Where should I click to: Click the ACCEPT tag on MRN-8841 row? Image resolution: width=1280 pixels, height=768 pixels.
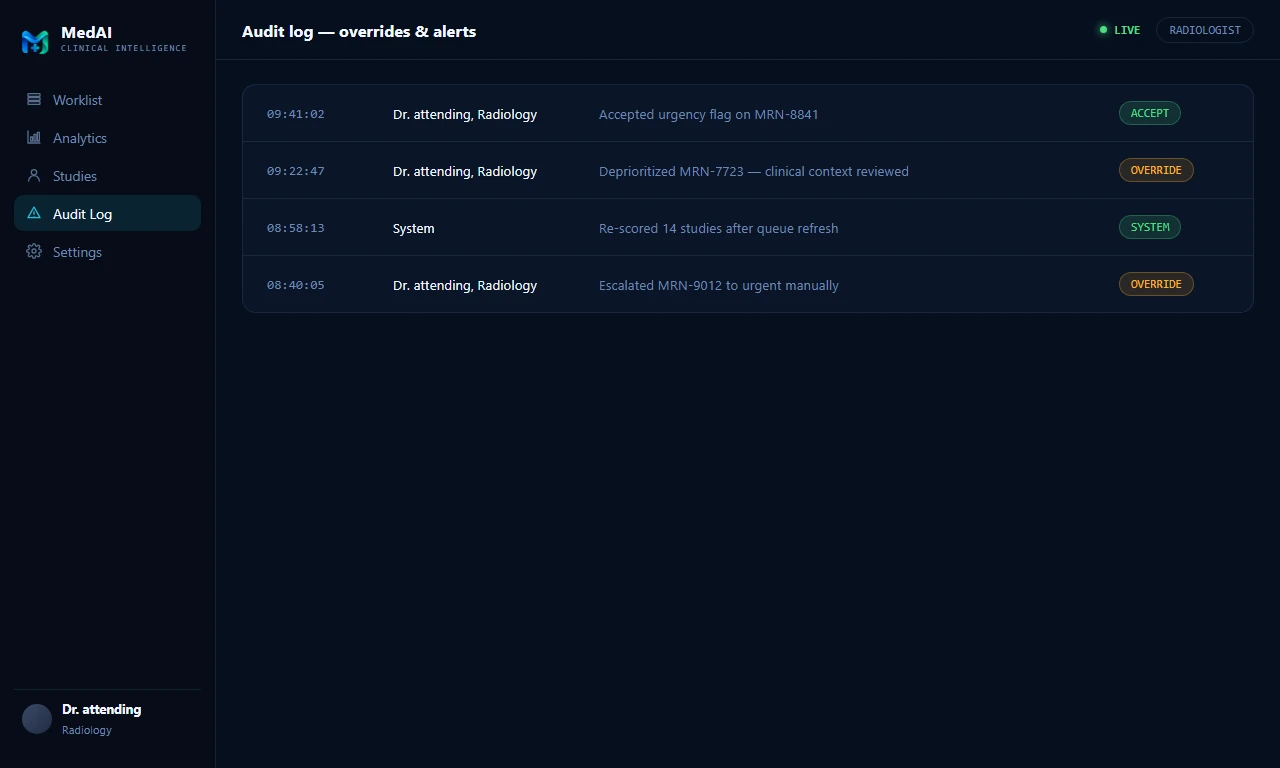1150,113
